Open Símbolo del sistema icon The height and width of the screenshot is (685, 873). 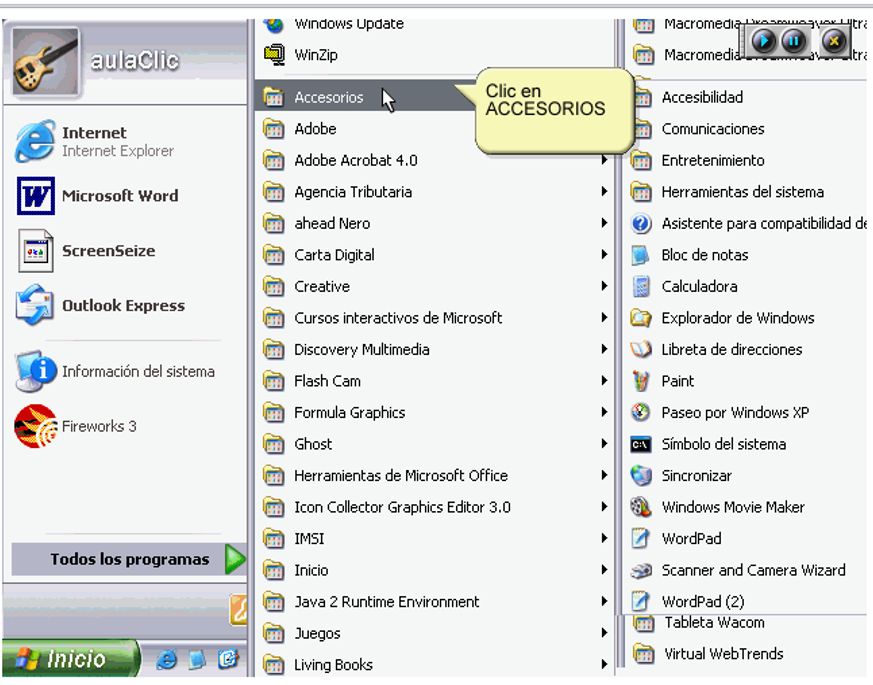coord(641,444)
